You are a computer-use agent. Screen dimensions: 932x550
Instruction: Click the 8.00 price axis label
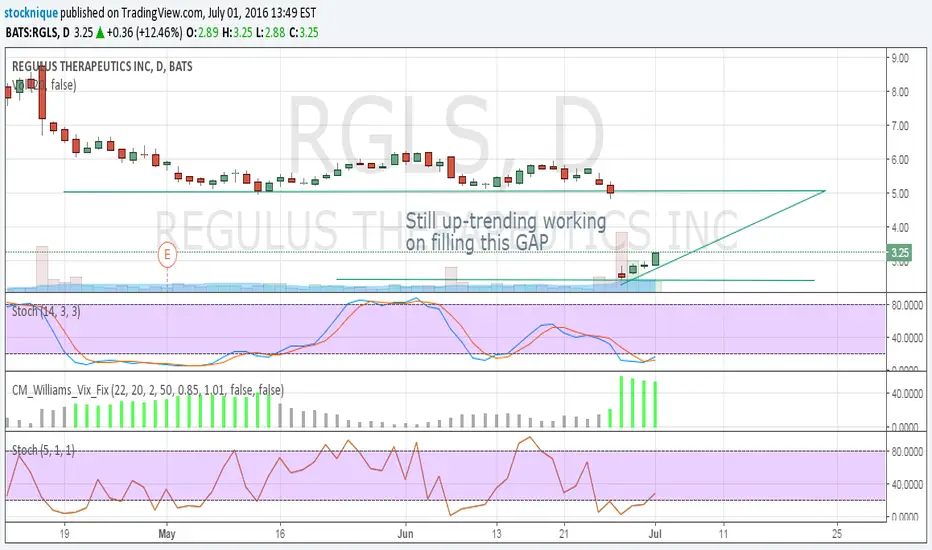coord(900,92)
